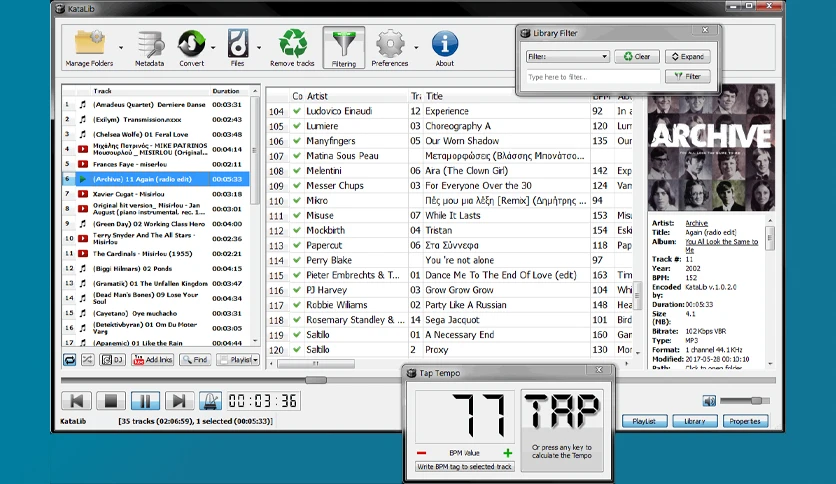Switch to the Properties tab
This screenshot has width=836, height=484.
pyautogui.click(x=745, y=421)
